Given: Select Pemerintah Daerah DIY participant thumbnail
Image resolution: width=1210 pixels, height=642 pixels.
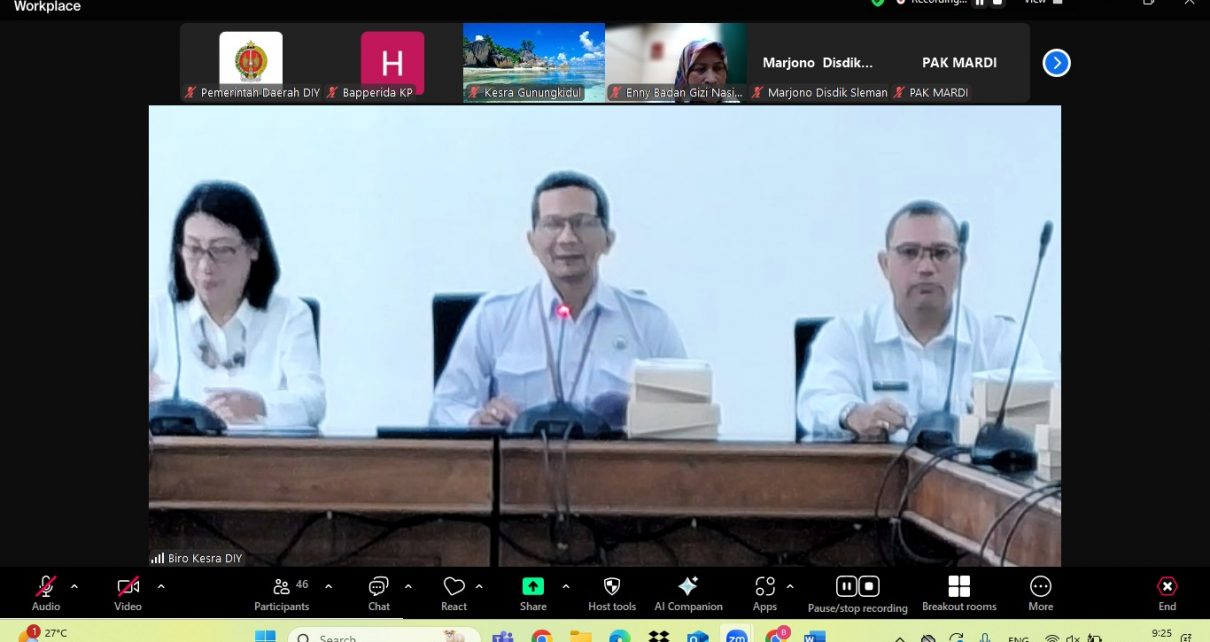Looking at the screenshot, I should tap(251, 63).
